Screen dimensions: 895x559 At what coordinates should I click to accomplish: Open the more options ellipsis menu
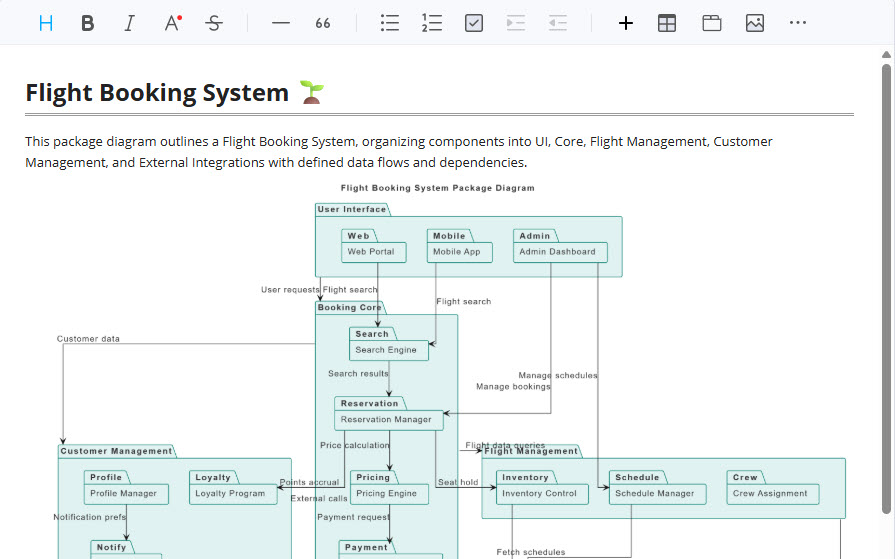click(x=797, y=23)
